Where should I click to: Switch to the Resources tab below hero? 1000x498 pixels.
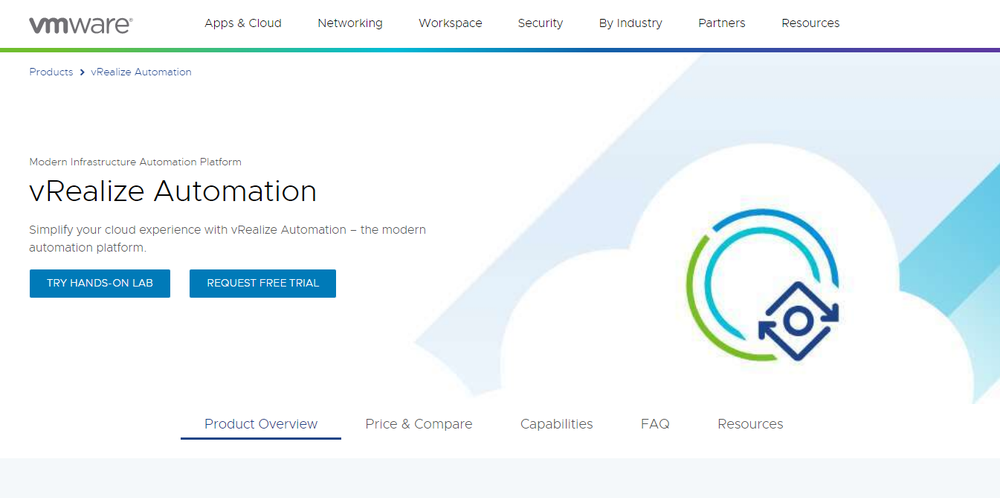[750, 424]
